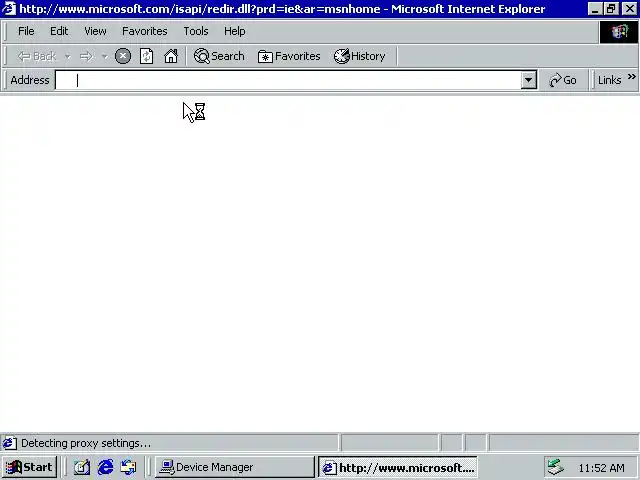This screenshot has height=480, width=640.
Task: Click the IE icon in title bar
Action: coord(9,9)
